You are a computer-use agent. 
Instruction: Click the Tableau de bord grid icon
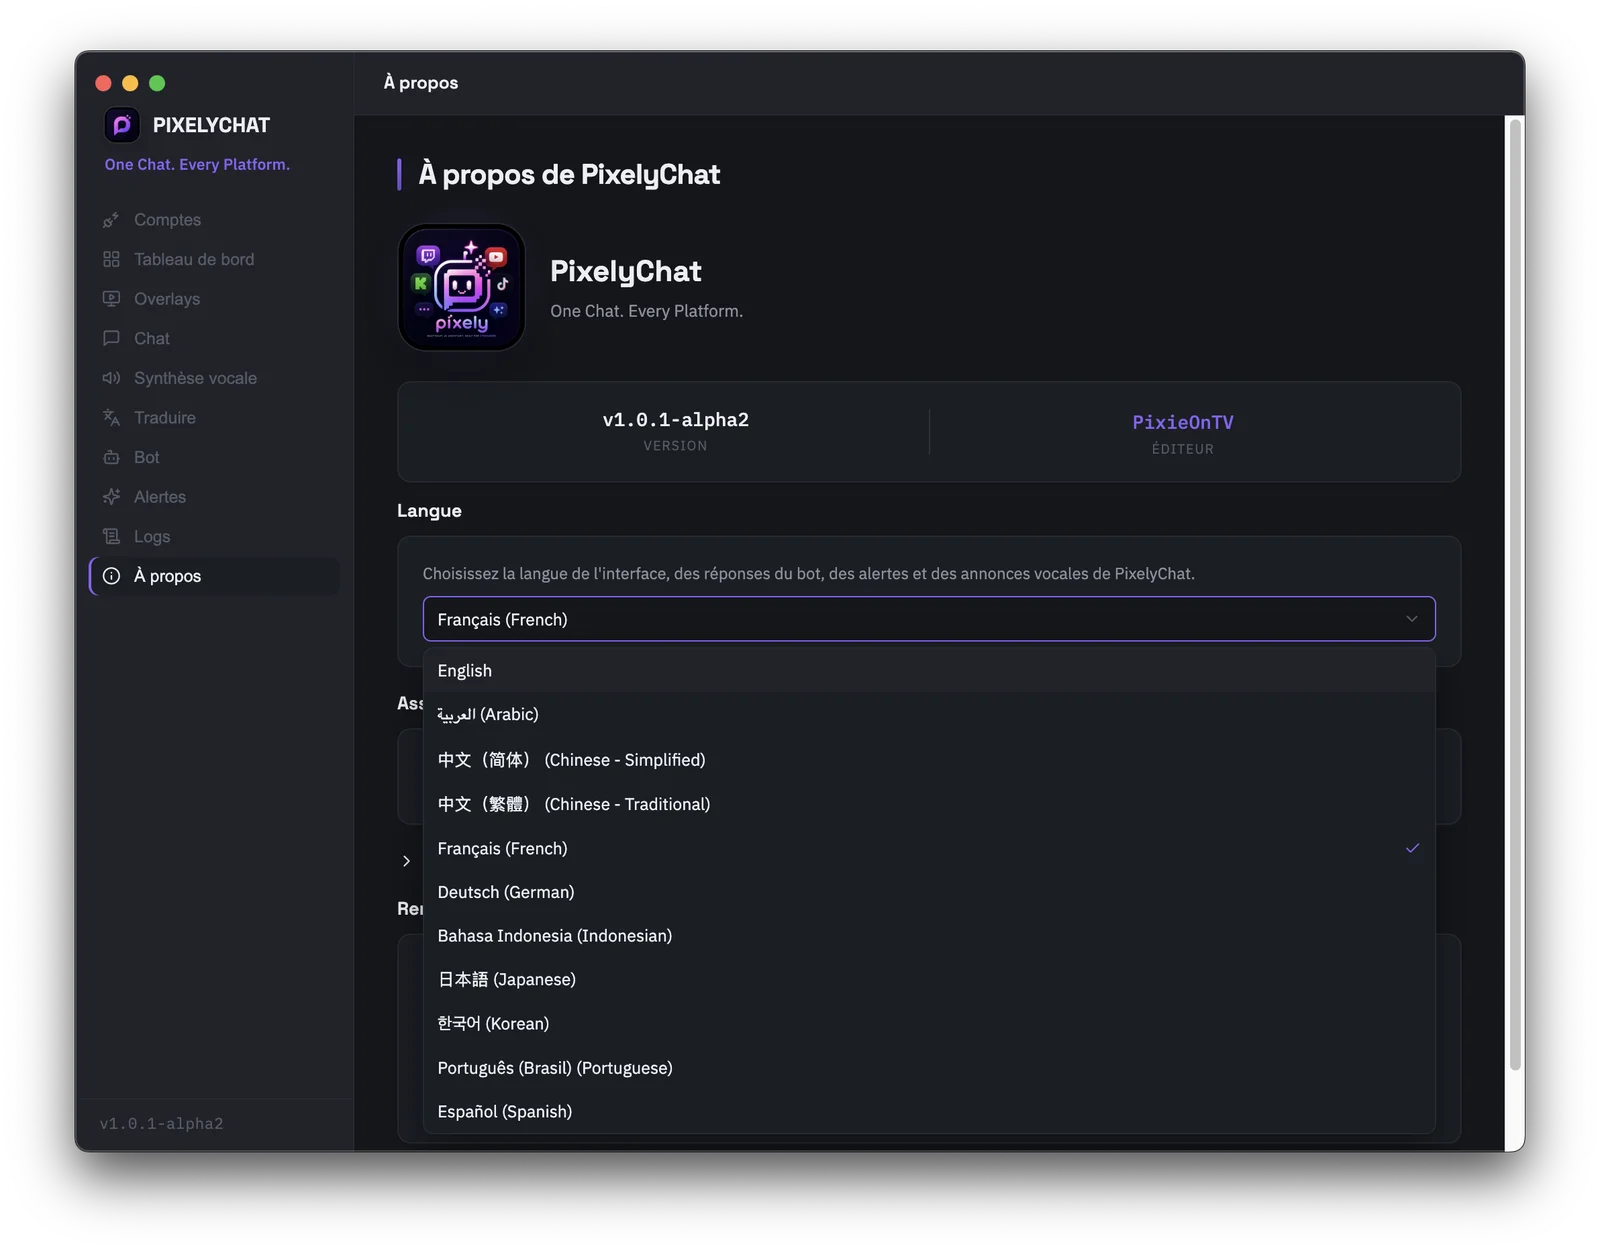tap(111, 259)
